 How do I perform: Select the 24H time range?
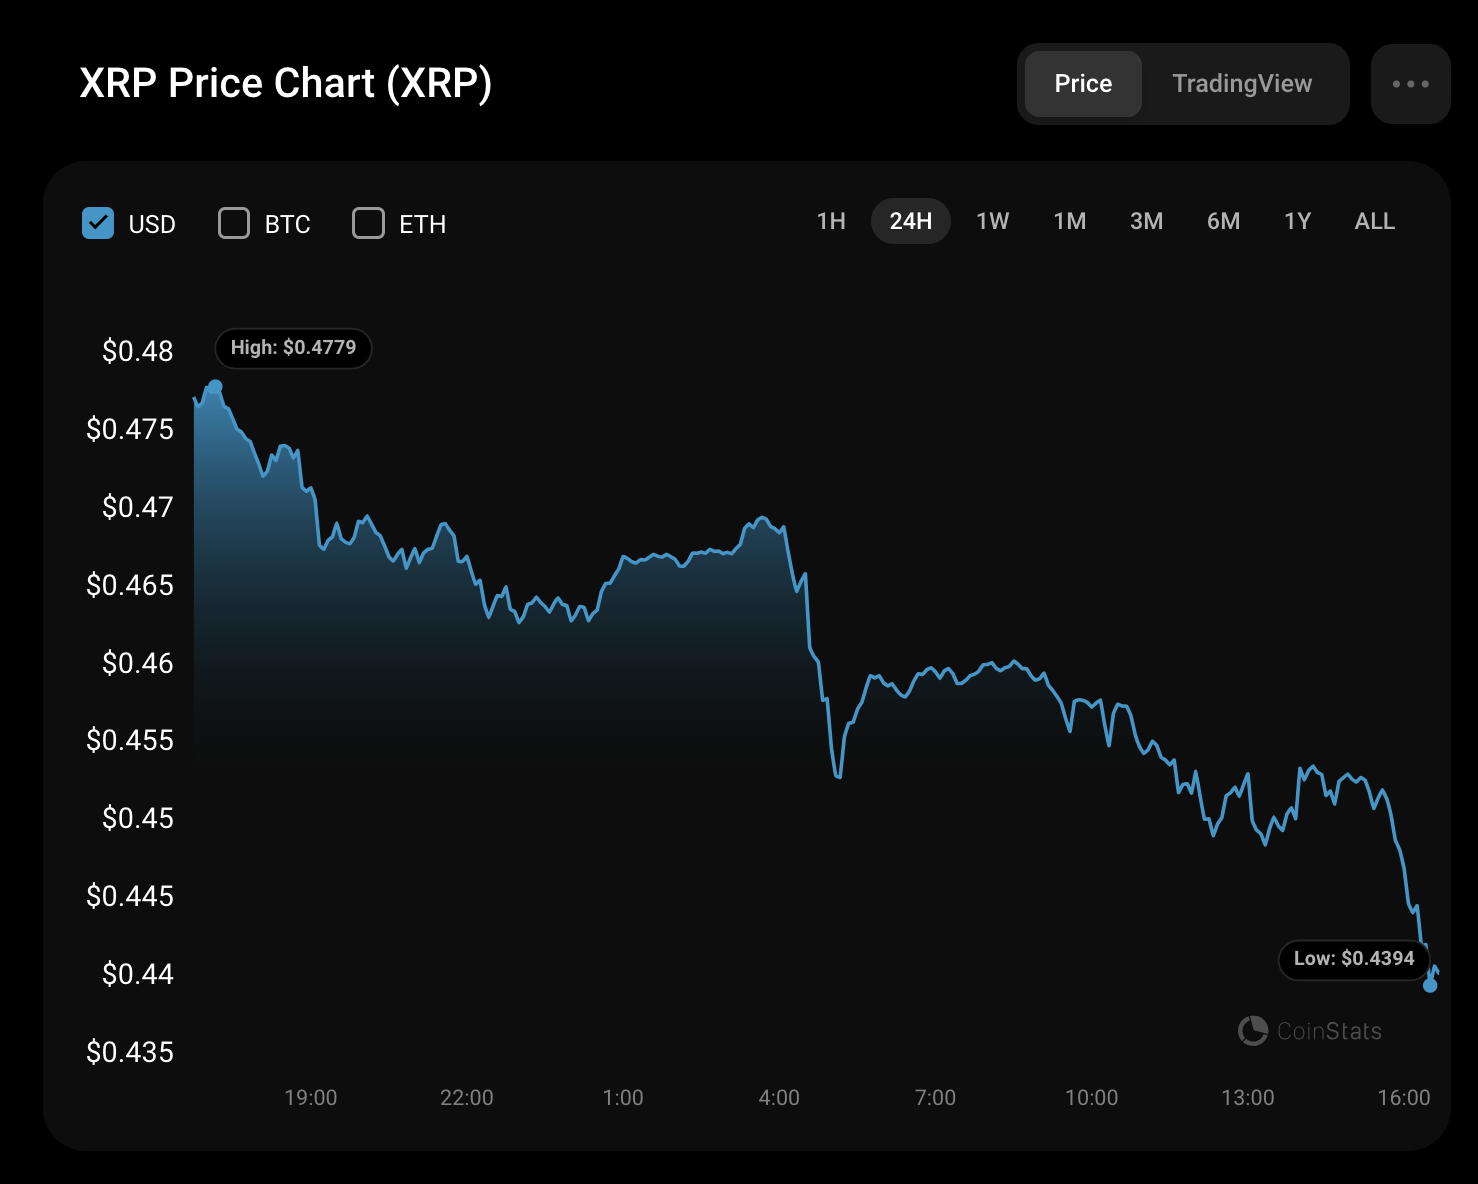pyautogui.click(x=911, y=221)
